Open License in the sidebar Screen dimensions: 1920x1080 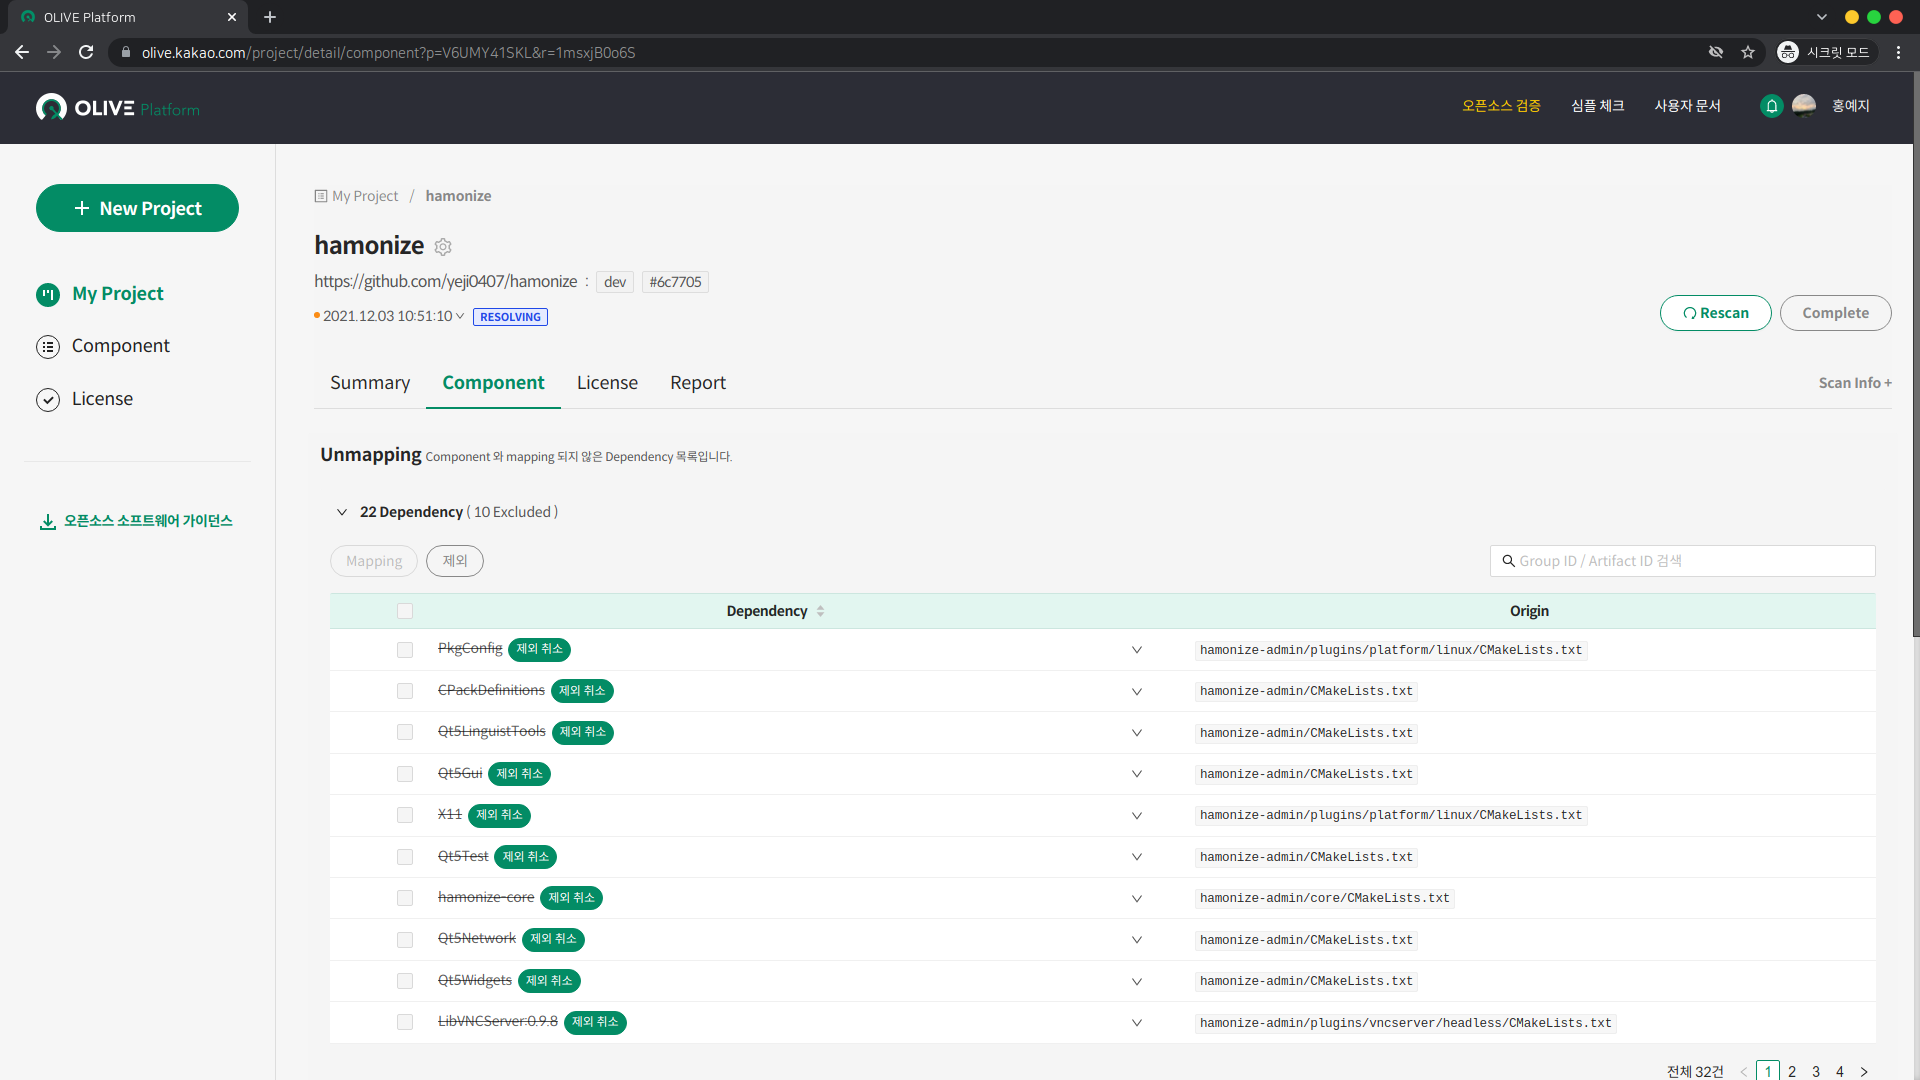point(102,399)
